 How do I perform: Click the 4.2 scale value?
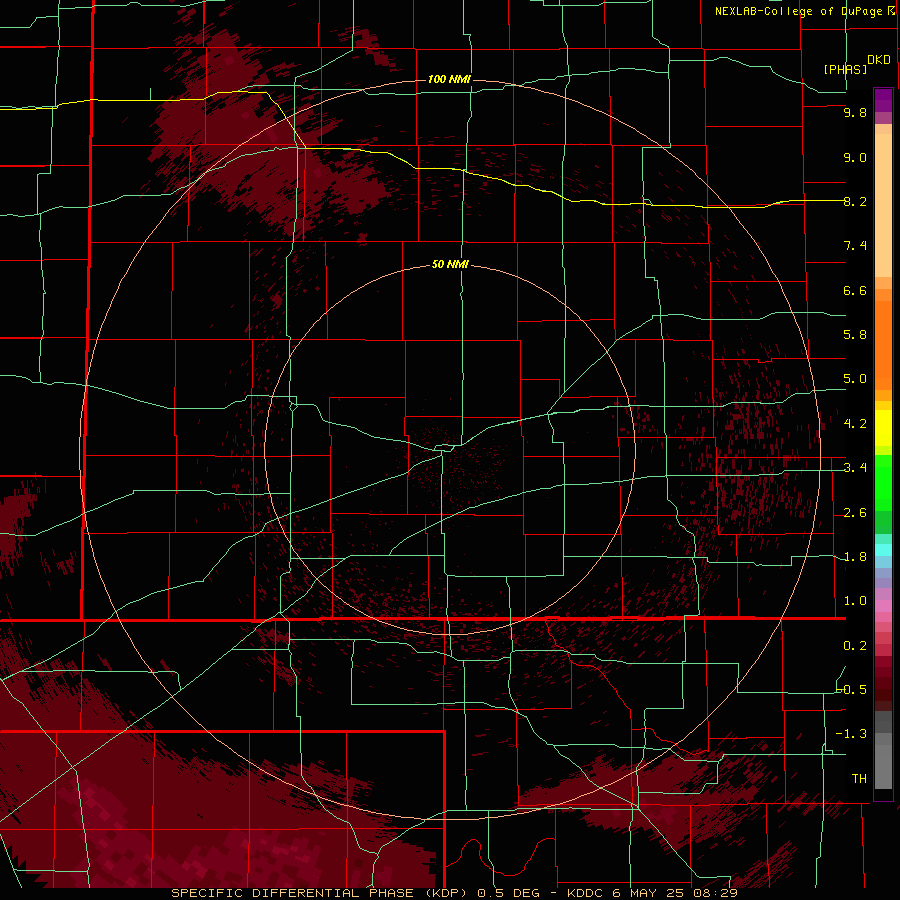[x=855, y=424]
